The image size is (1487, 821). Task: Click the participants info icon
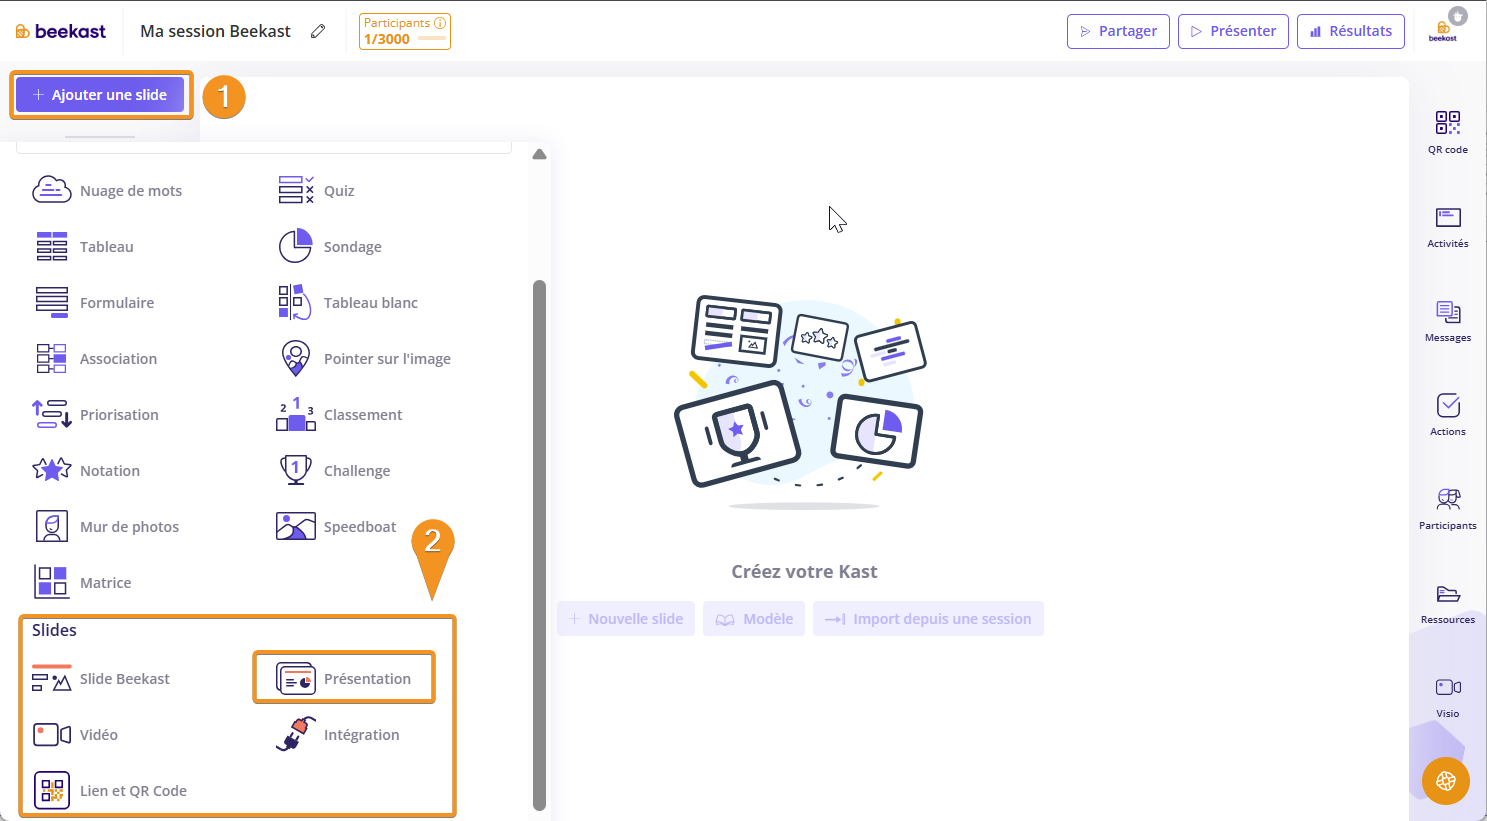tap(440, 23)
